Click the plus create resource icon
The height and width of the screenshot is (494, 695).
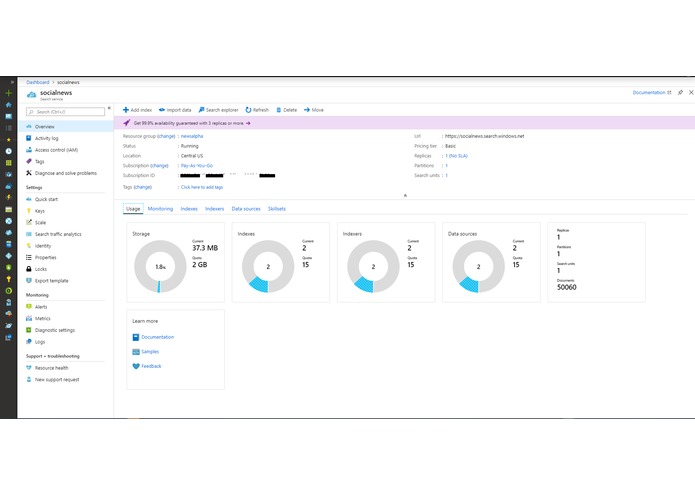[x=8, y=93]
